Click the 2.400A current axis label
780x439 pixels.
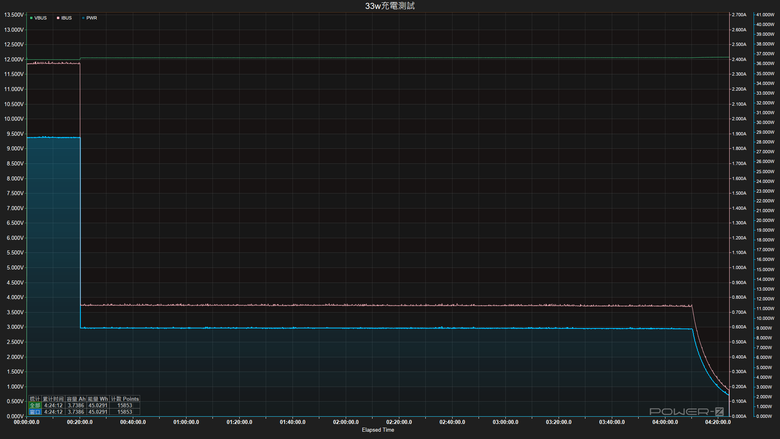click(x=739, y=60)
